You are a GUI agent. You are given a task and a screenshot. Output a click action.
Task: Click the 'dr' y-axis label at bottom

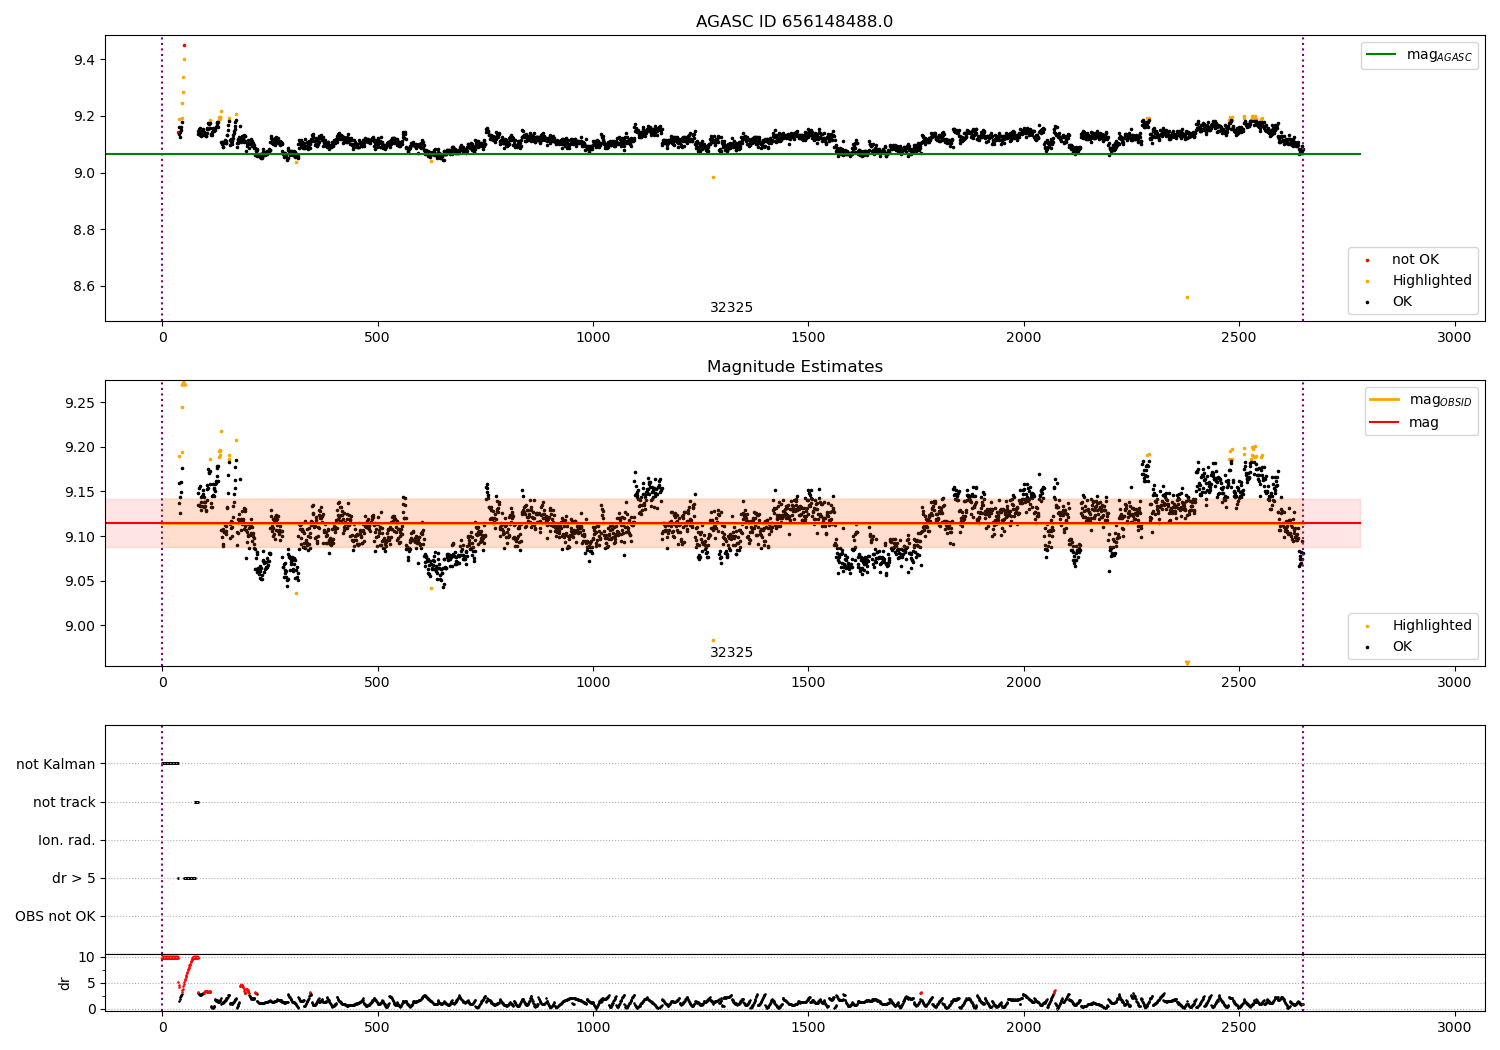point(65,983)
